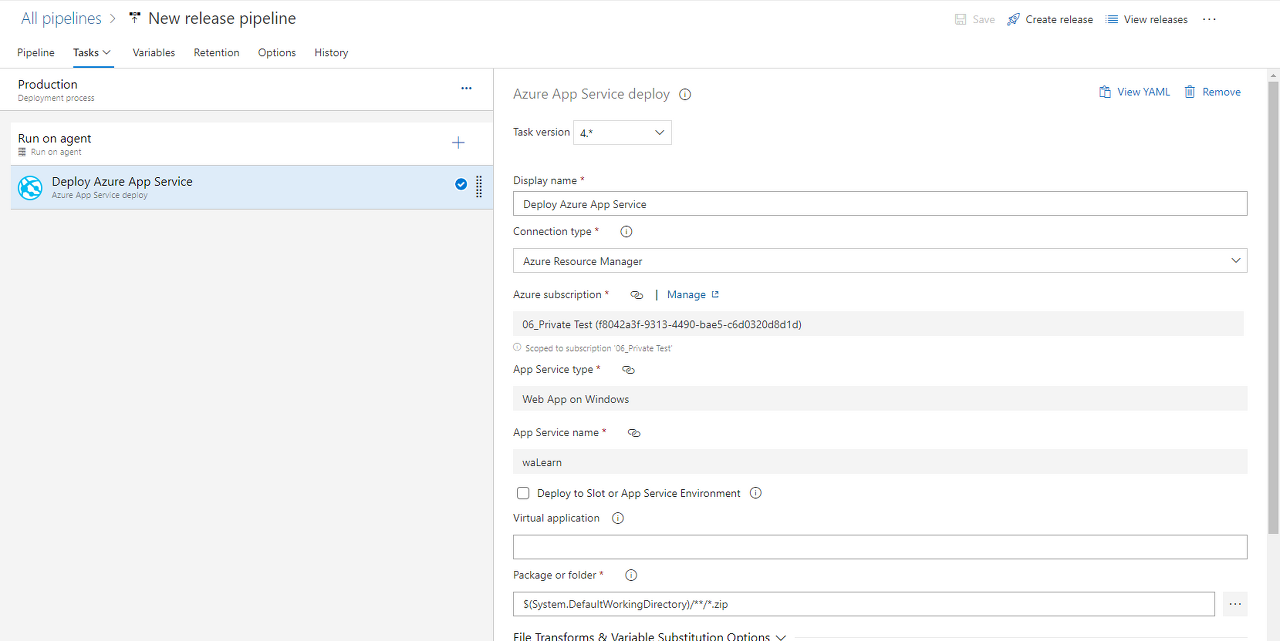Viewport: 1280px width, 641px height.
Task: Click the View YAML clipboard icon
Action: point(1105,92)
